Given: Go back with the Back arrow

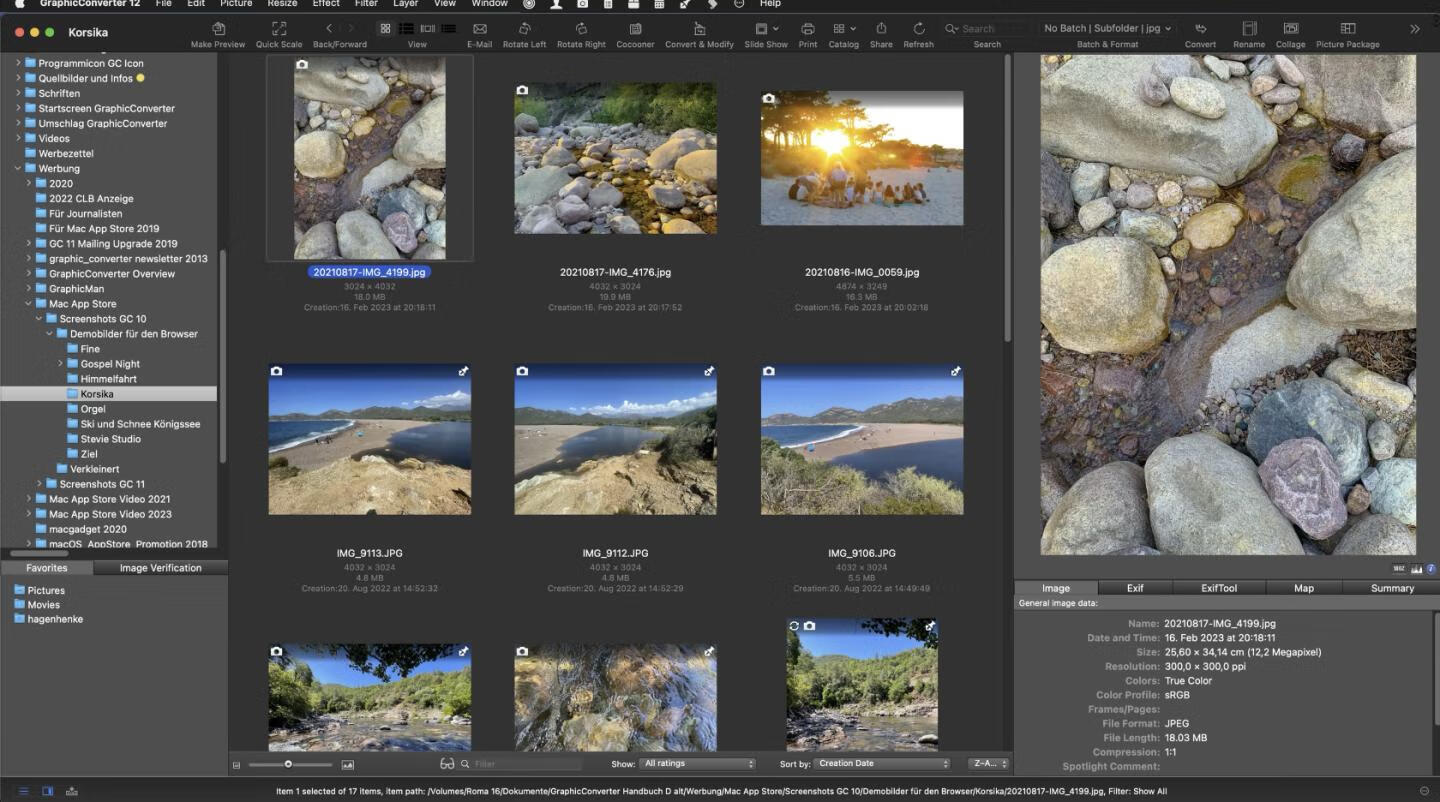Looking at the screenshot, I should pyautogui.click(x=329, y=29).
